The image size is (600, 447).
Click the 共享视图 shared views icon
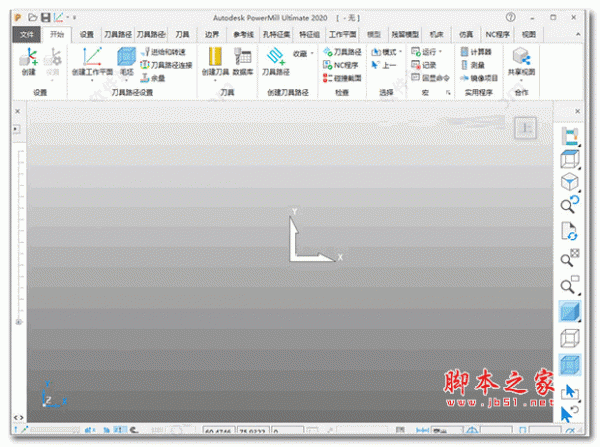tap(521, 61)
